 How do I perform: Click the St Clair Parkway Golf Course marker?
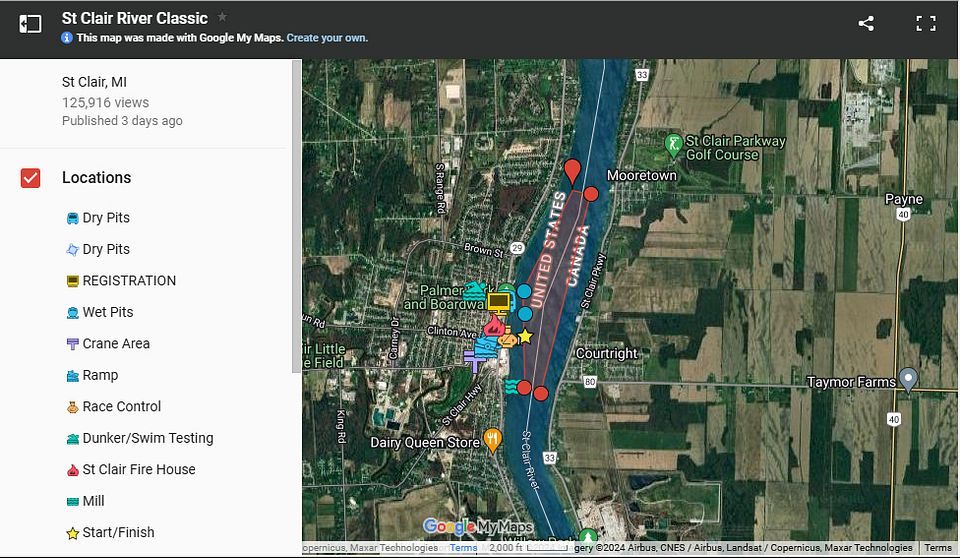pos(674,146)
